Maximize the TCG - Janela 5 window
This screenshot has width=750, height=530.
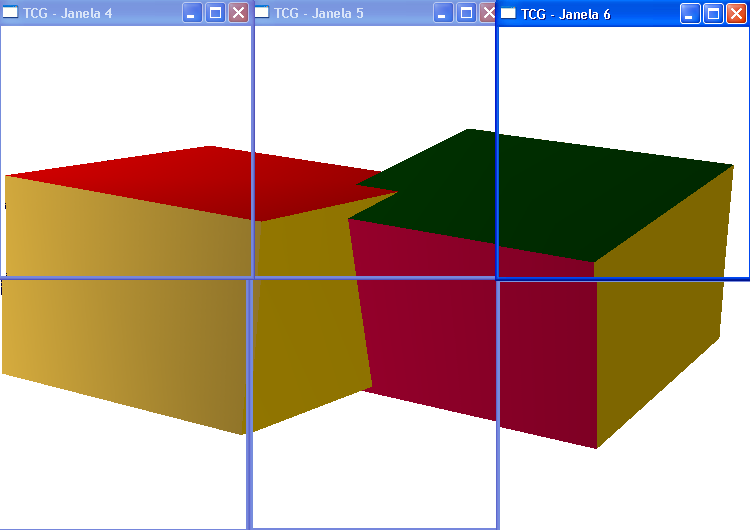(x=466, y=13)
